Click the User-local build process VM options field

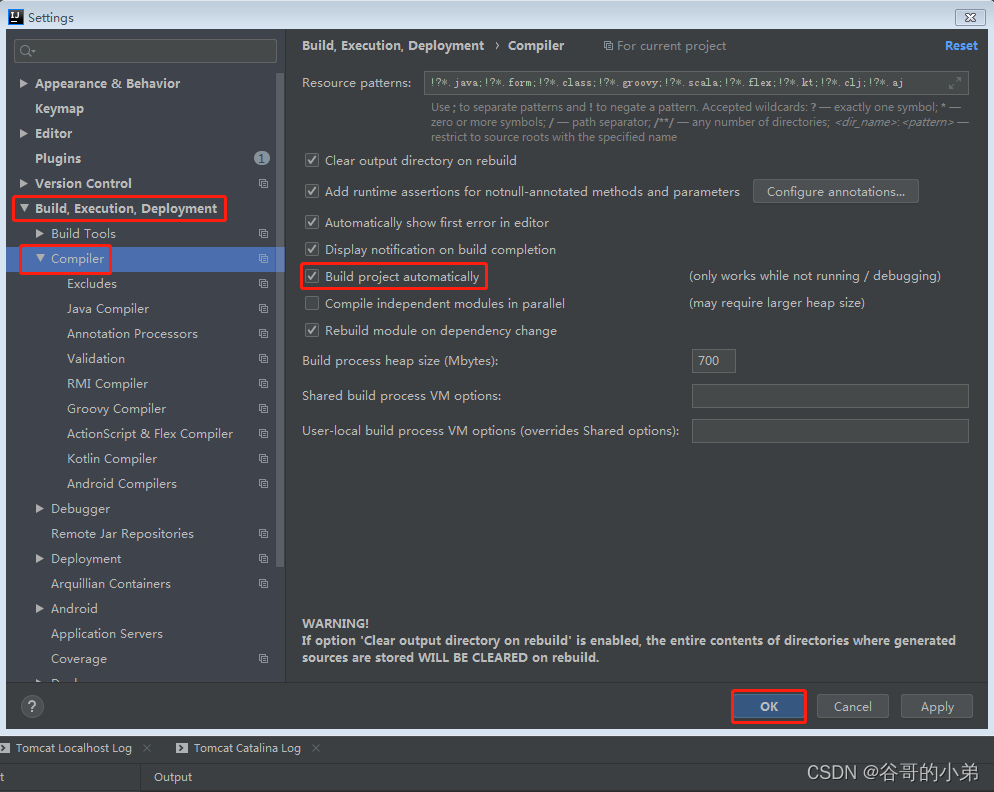pos(830,431)
